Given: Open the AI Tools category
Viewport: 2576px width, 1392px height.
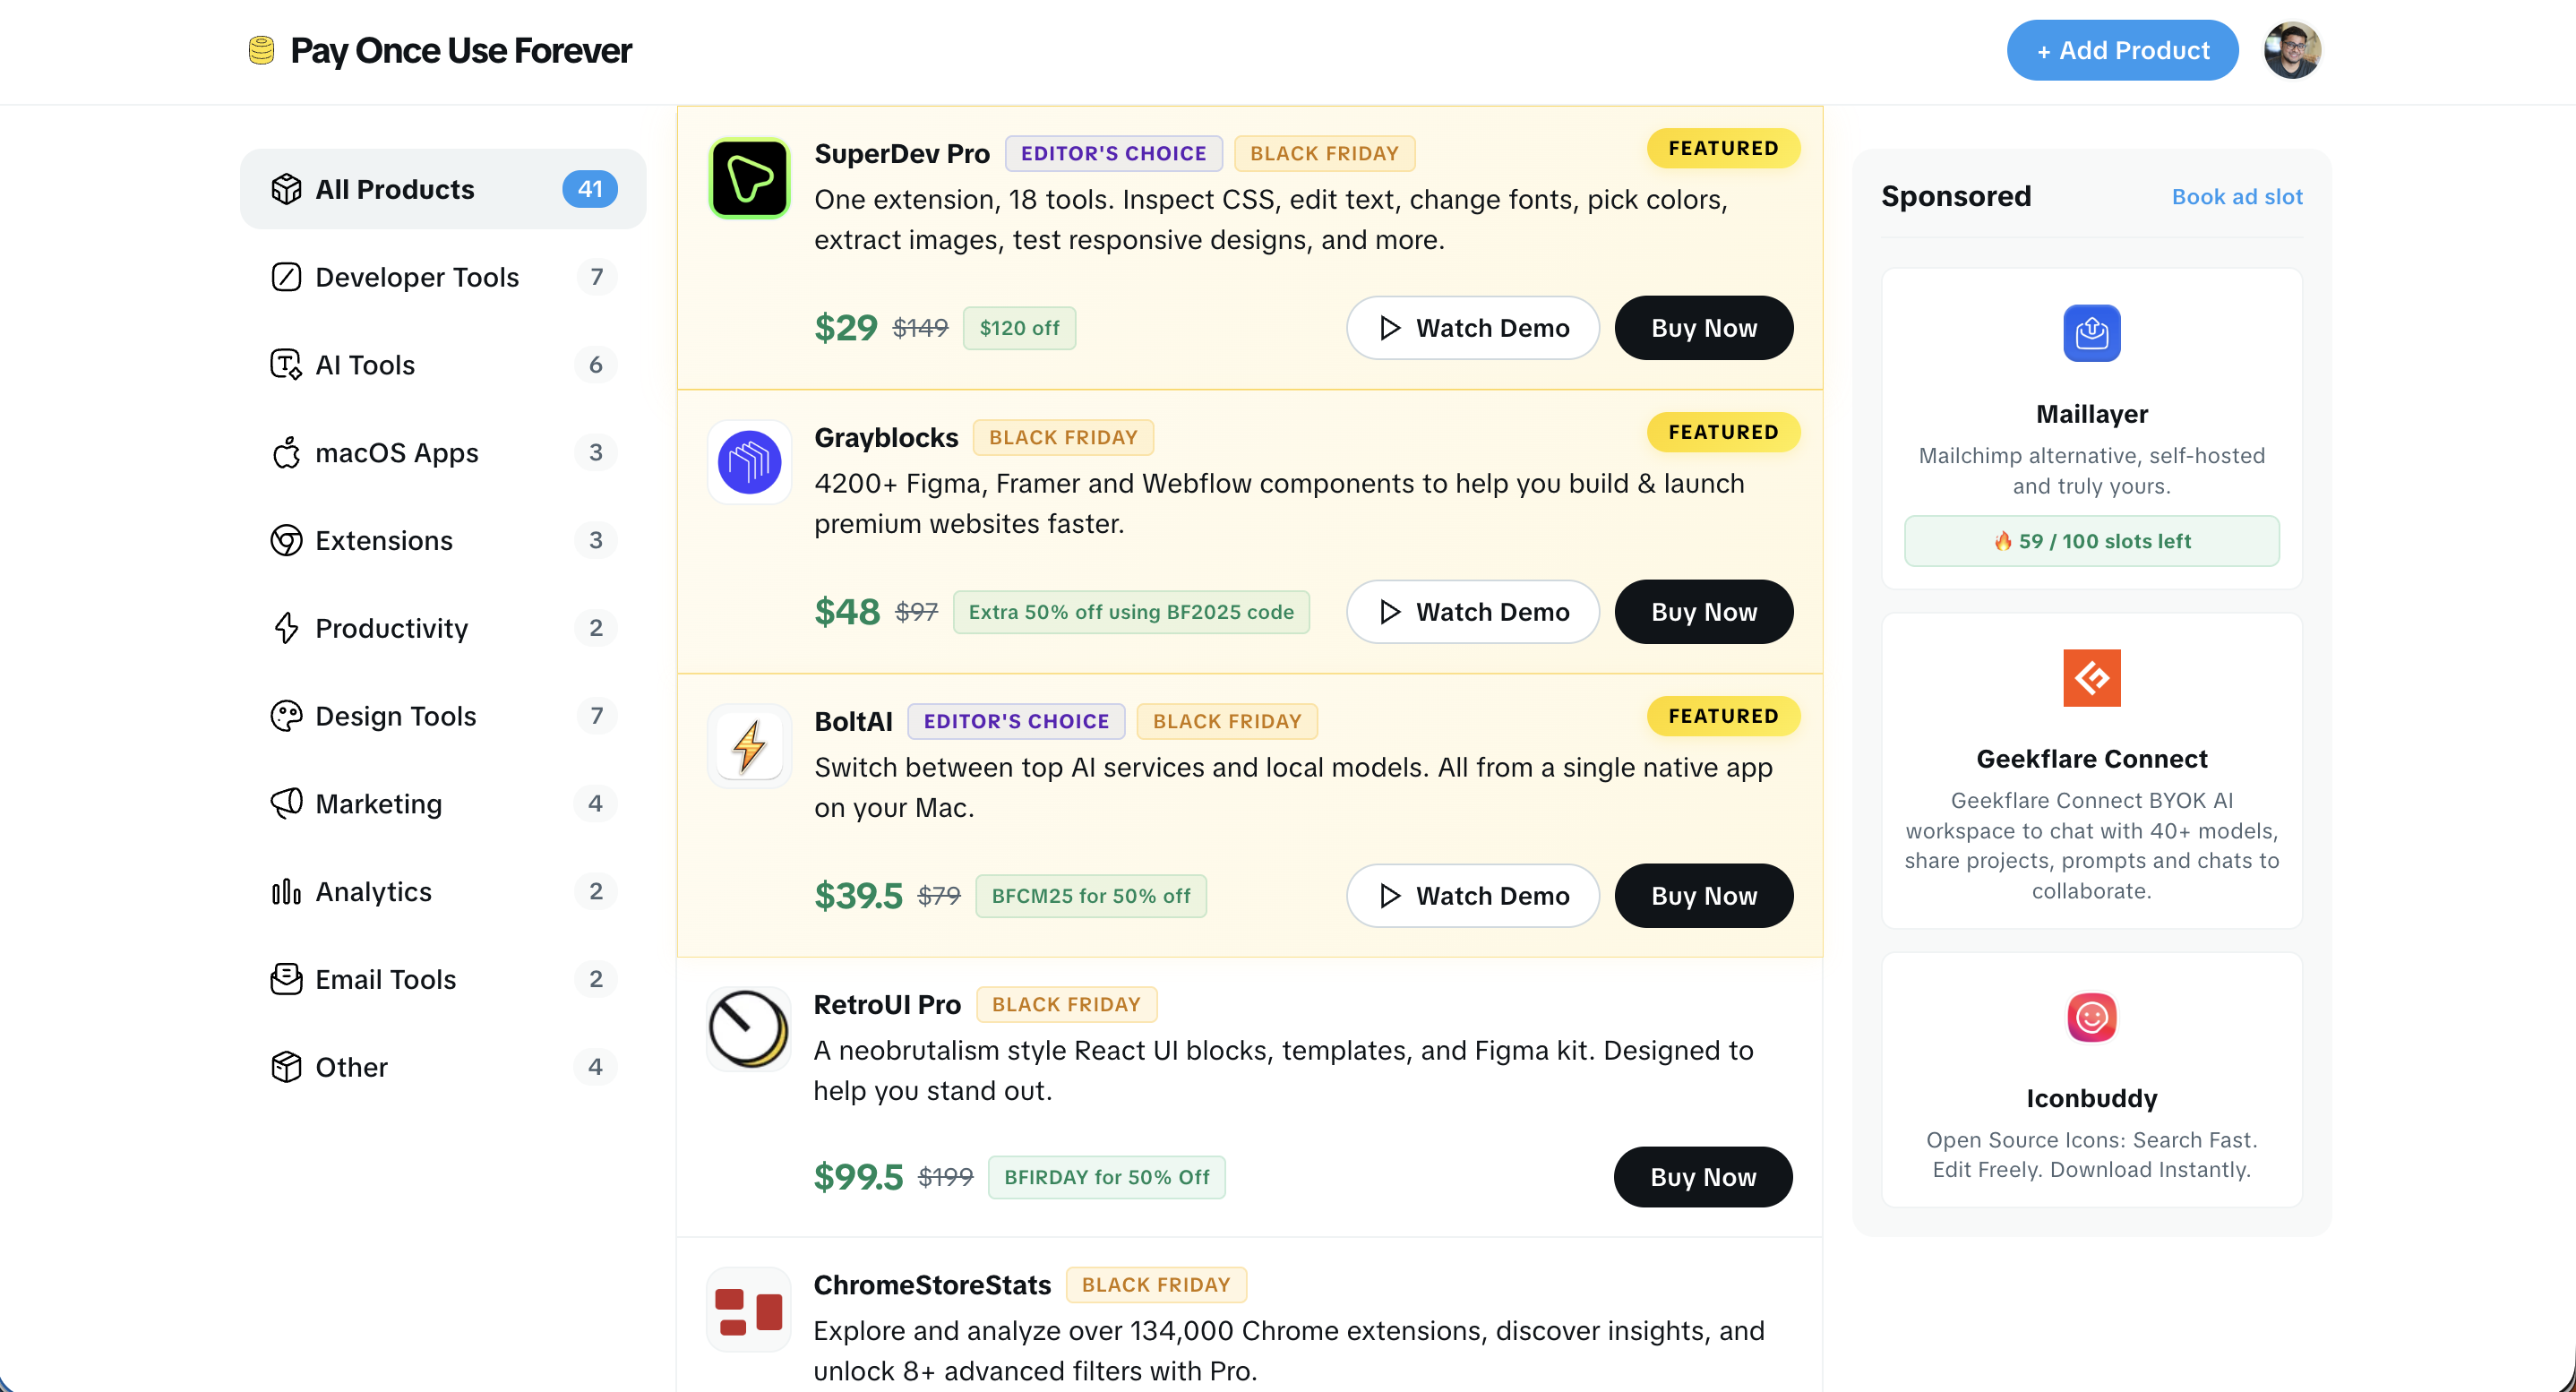Looking at the screenshot, I should coord(365,364).
